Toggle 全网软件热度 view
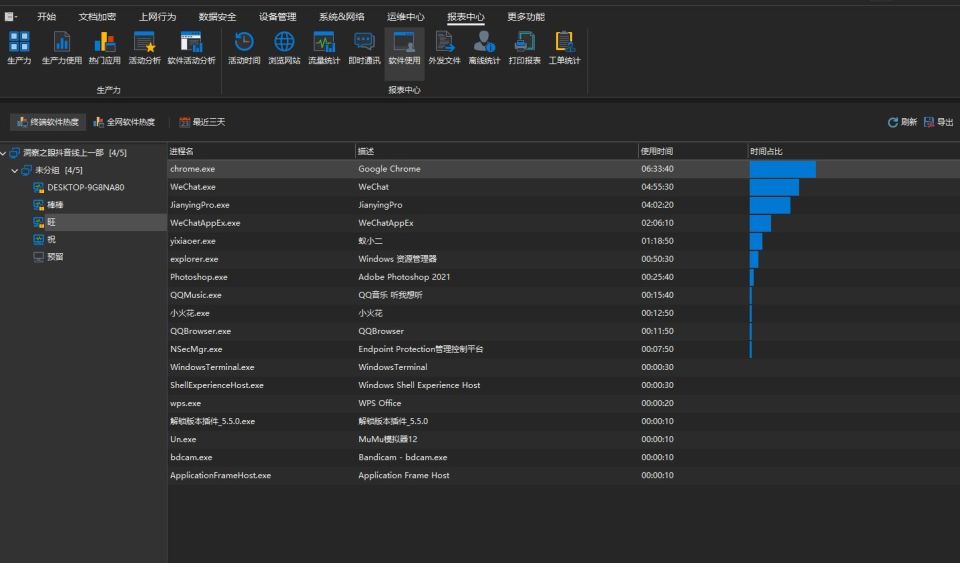The image size is (960, 563). pos(124,122)
